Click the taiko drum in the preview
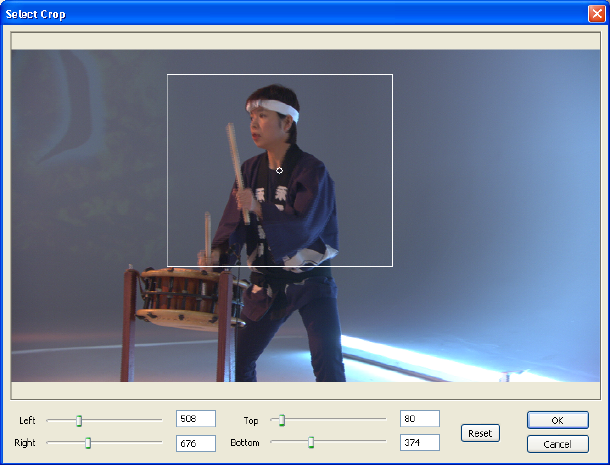The height and width of the screenshot is (465, 610). (178, 298)
